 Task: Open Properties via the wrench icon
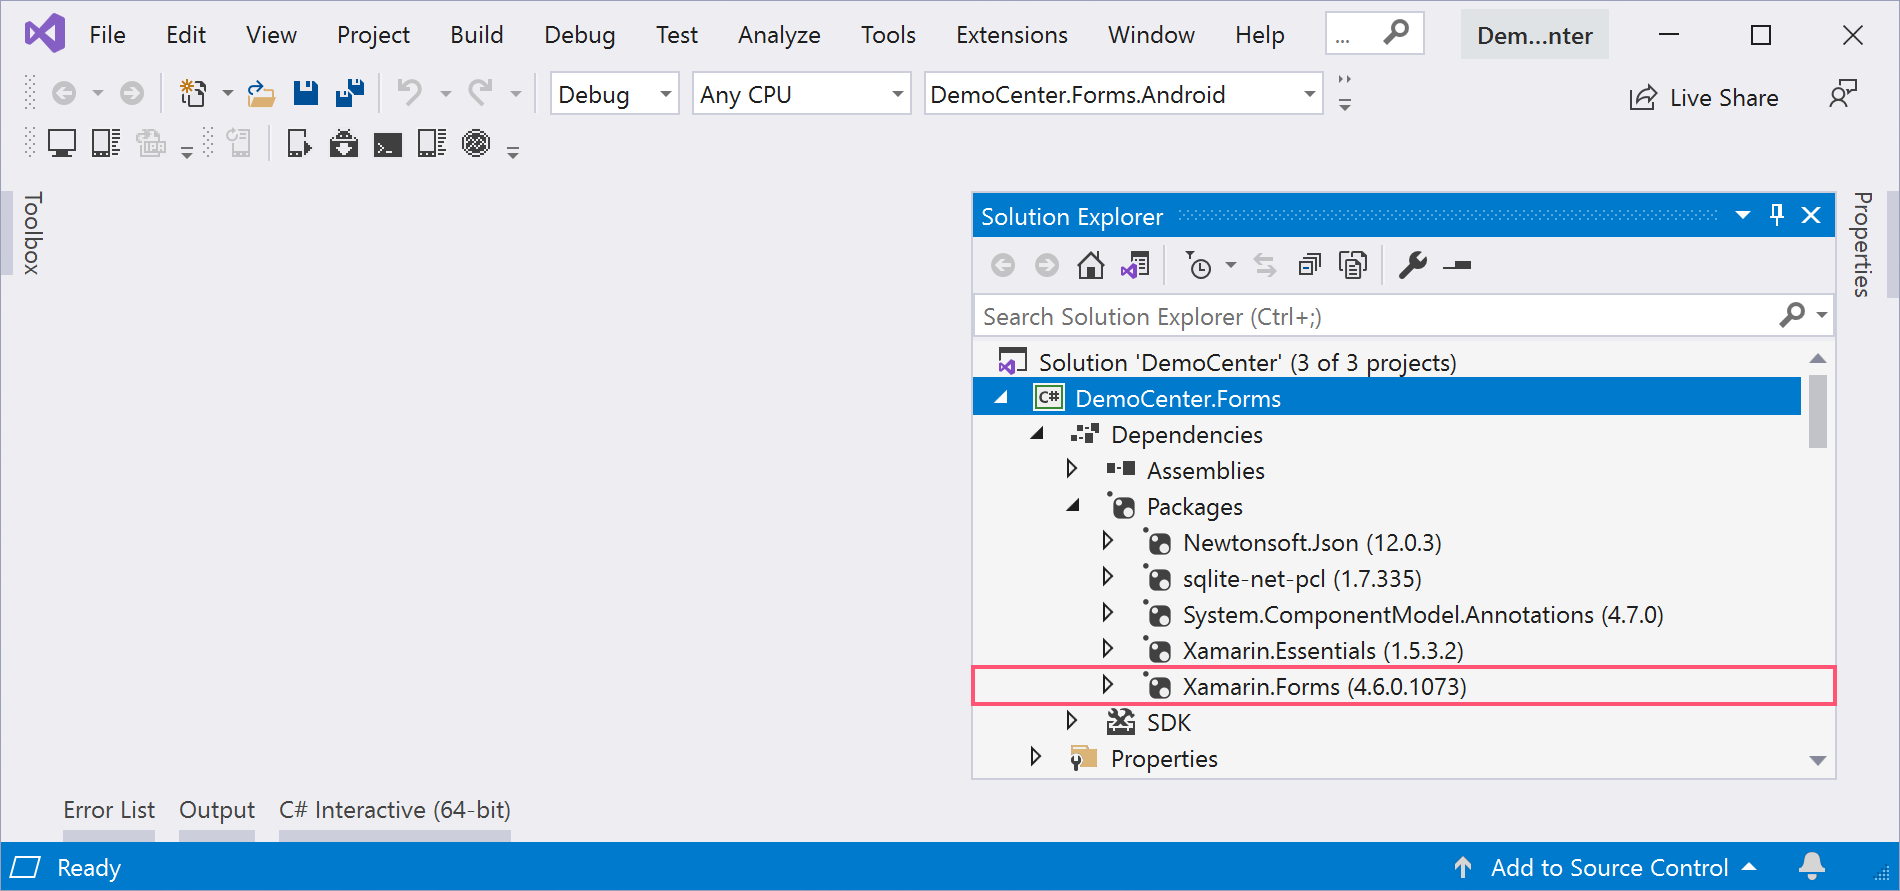[1412, 265]
